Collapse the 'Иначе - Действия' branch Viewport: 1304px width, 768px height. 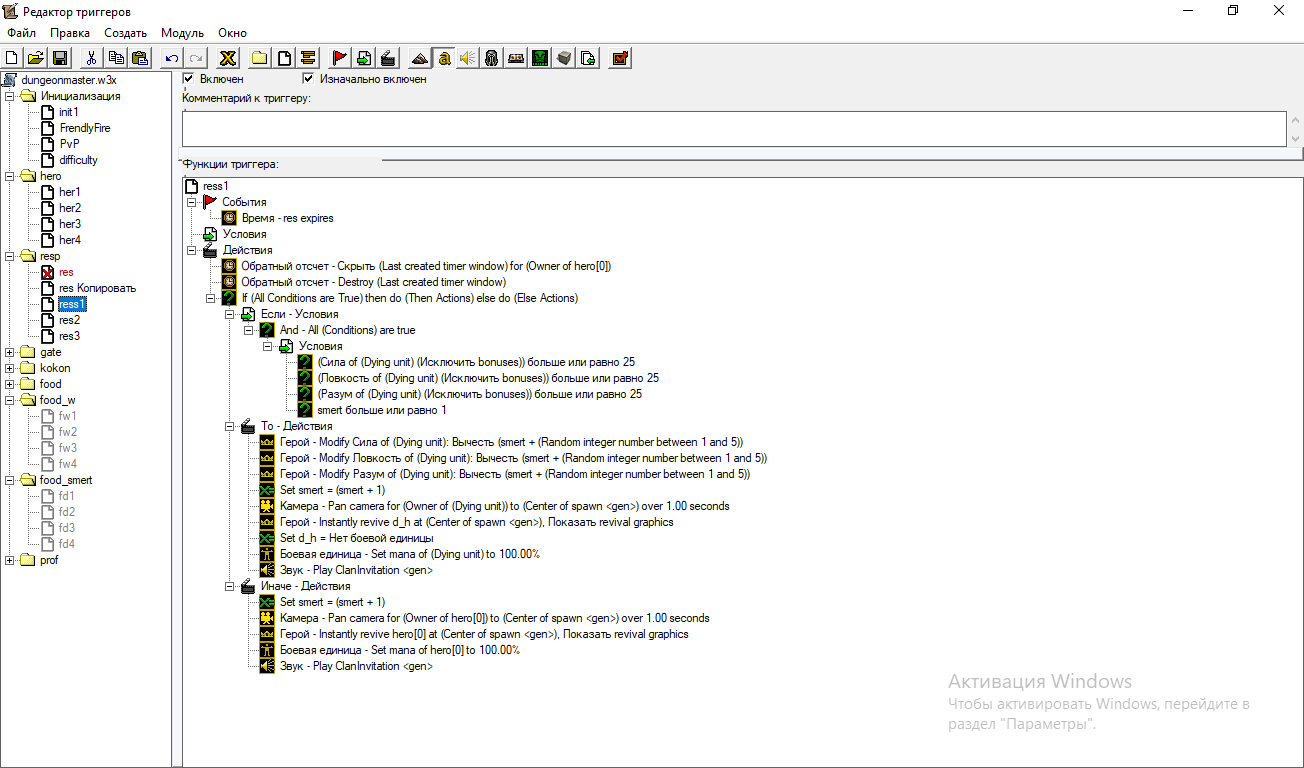point(230,586)
